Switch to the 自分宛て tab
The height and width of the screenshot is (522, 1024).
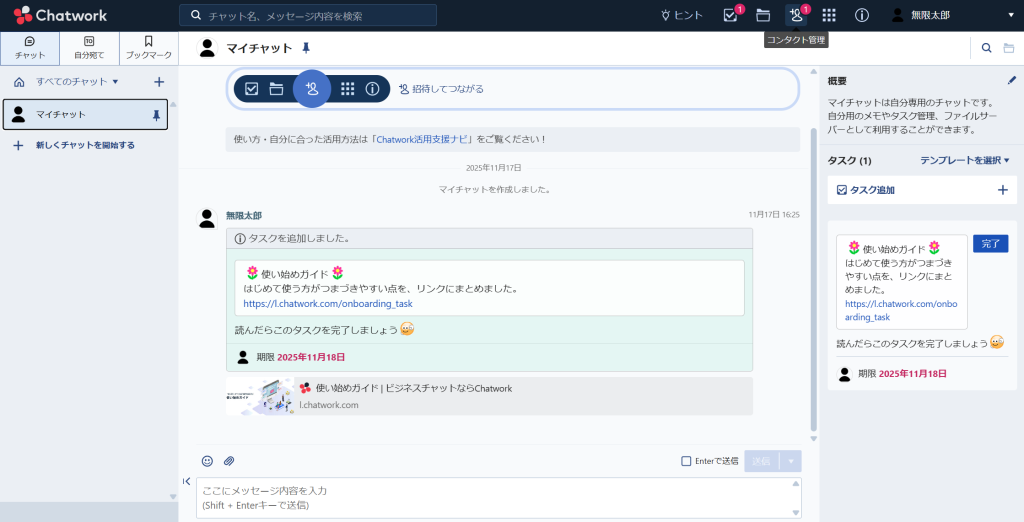(x=89, y=48)
